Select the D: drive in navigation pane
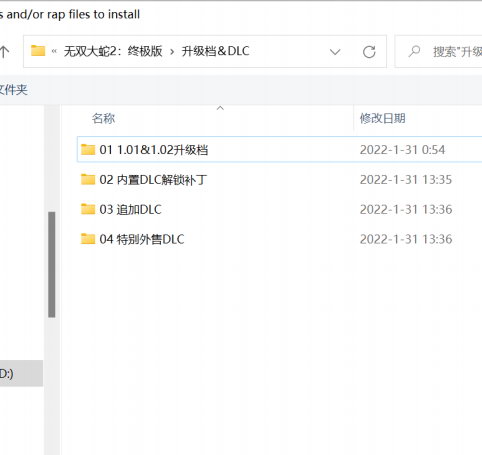The width and height of the screenshot is (482, 455). click(21, 373)
